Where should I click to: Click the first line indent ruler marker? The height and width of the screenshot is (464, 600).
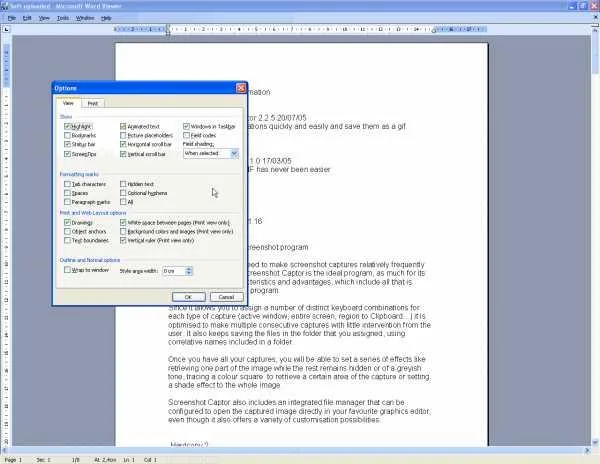click(x=168, y=26)
